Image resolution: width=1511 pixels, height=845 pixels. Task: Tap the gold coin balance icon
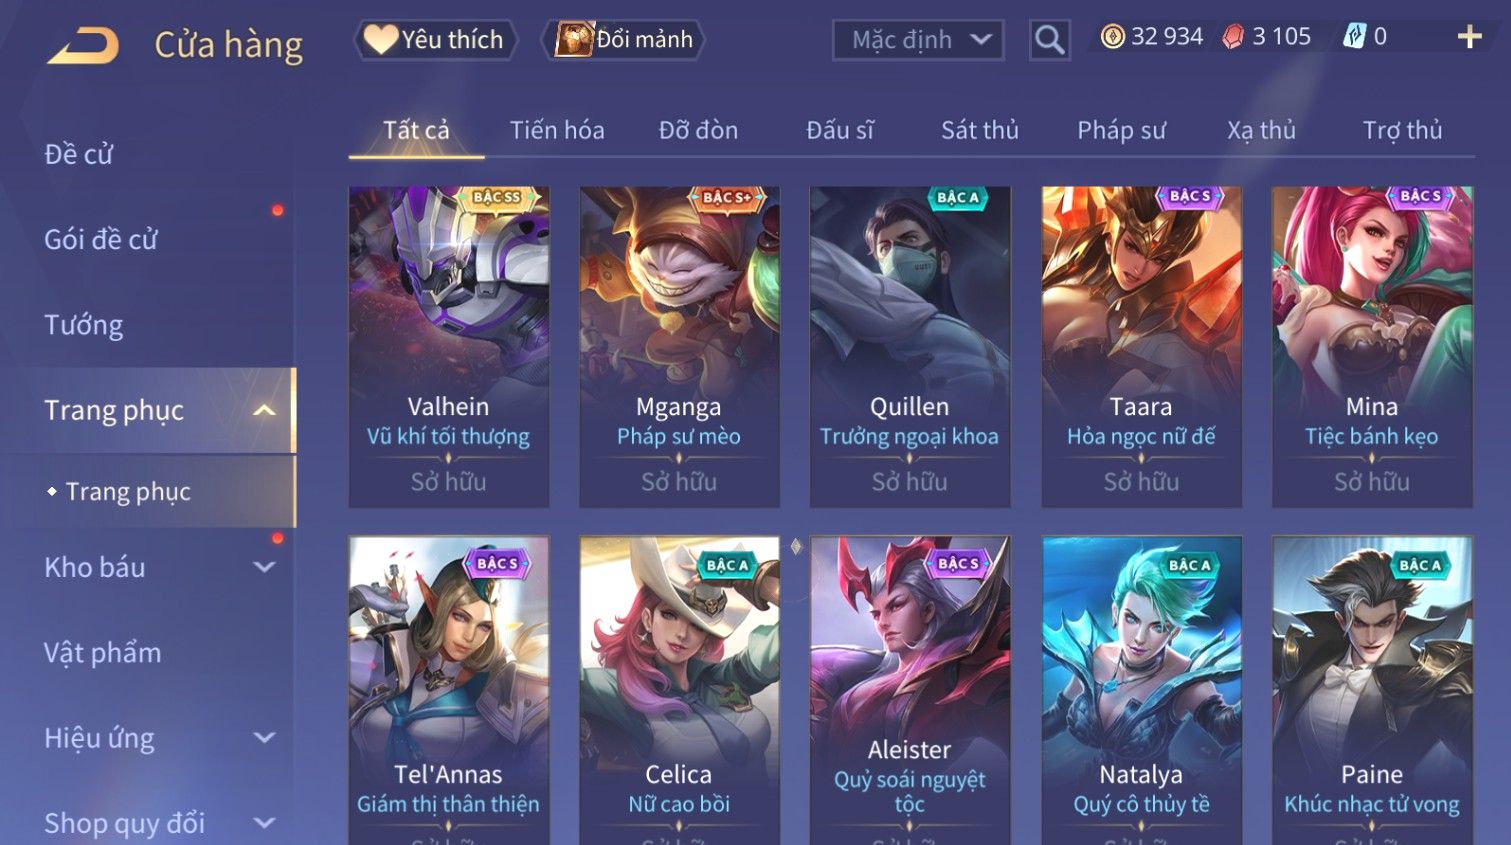(1112, 37)
